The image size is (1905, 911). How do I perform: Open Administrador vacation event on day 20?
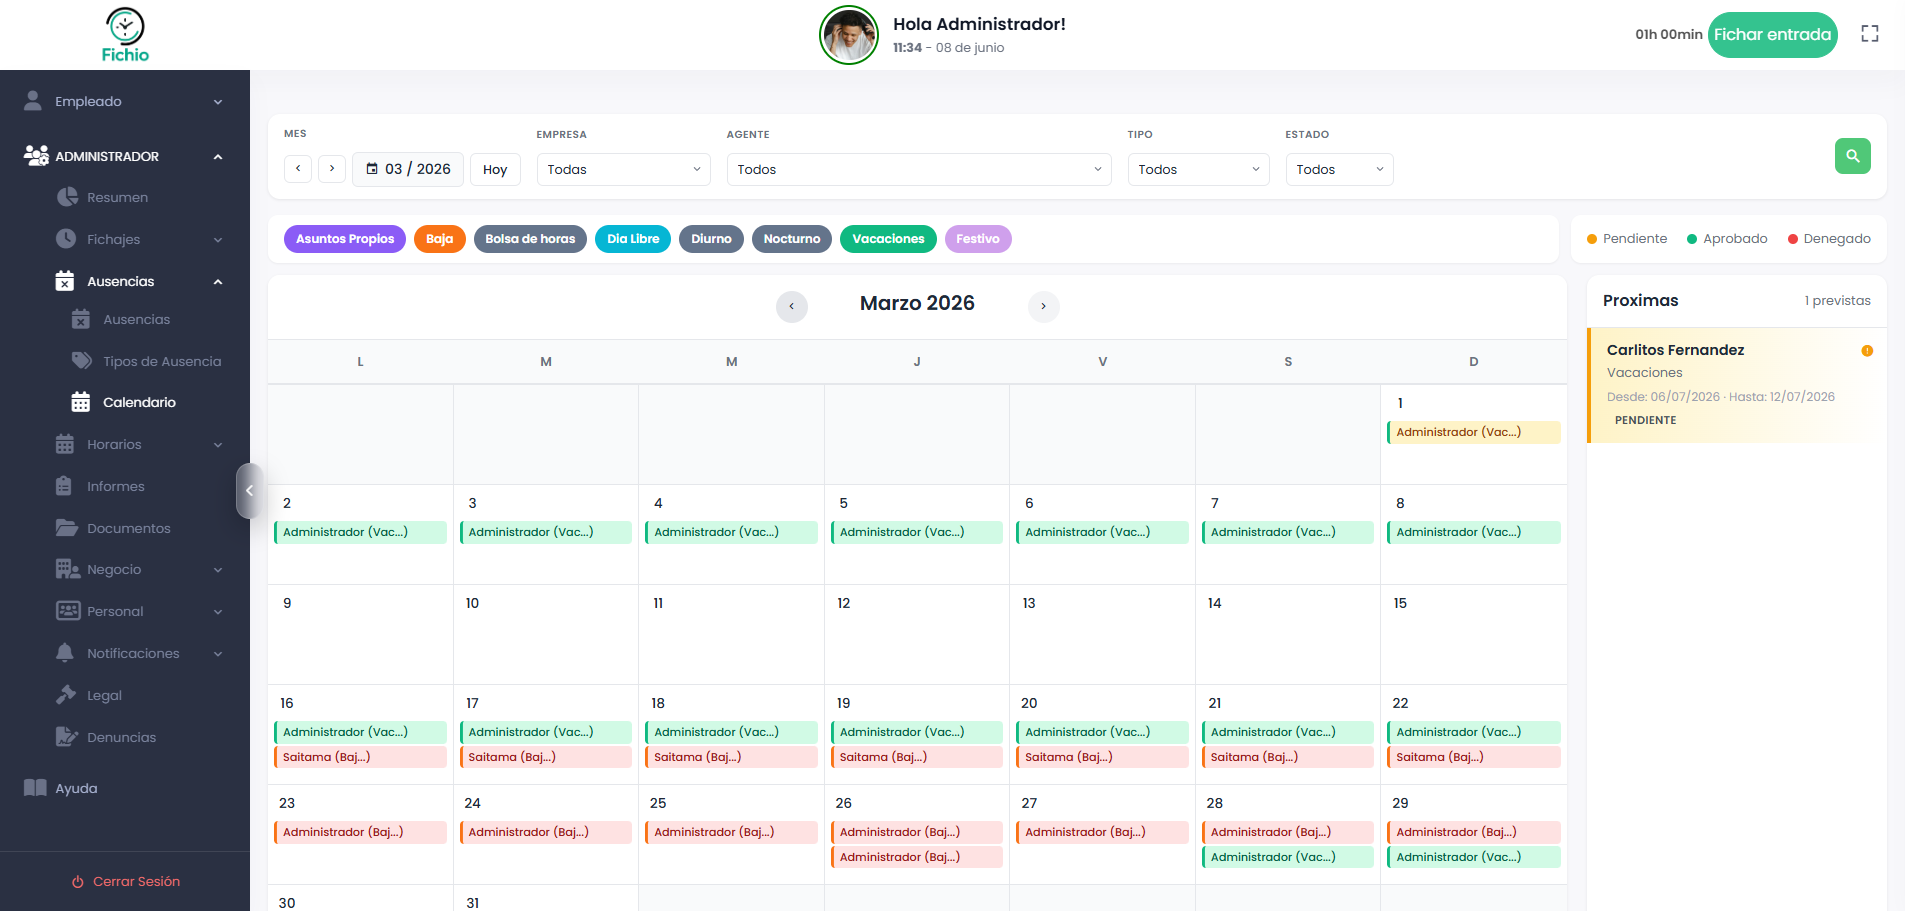point(1102,733)
